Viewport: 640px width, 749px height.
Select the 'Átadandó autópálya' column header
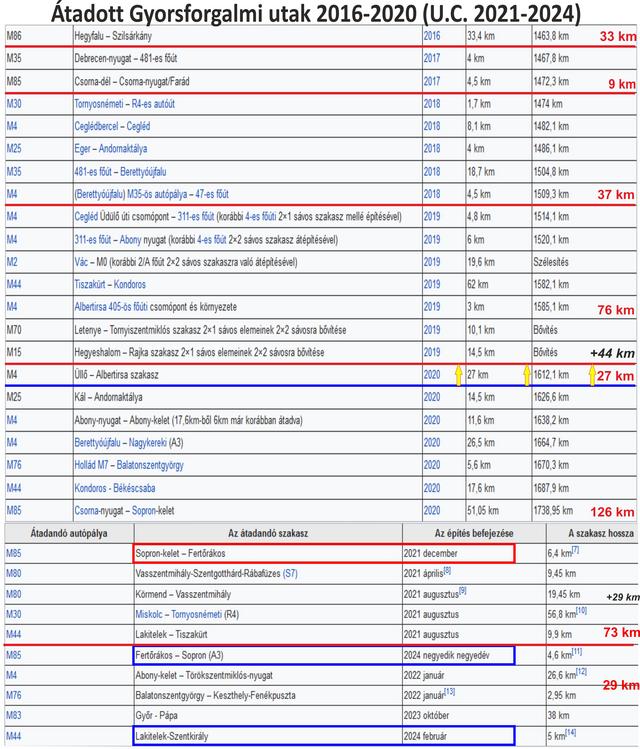coord(69,533)
